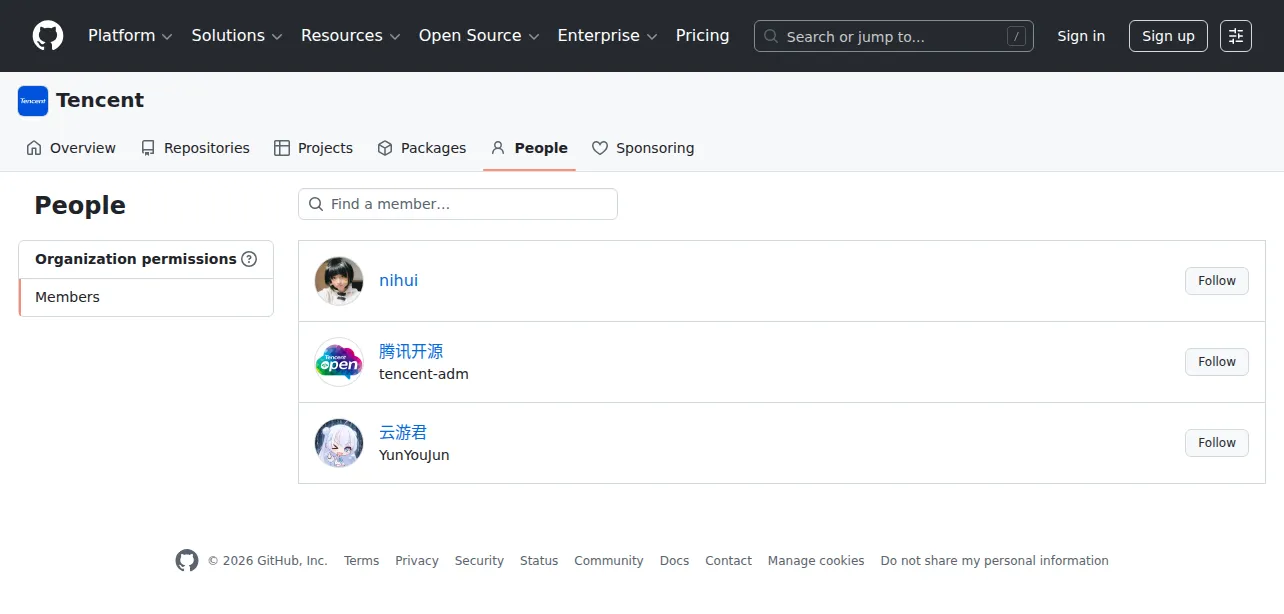
Task: Switch to the Overview tab
Action: (71, 148)
